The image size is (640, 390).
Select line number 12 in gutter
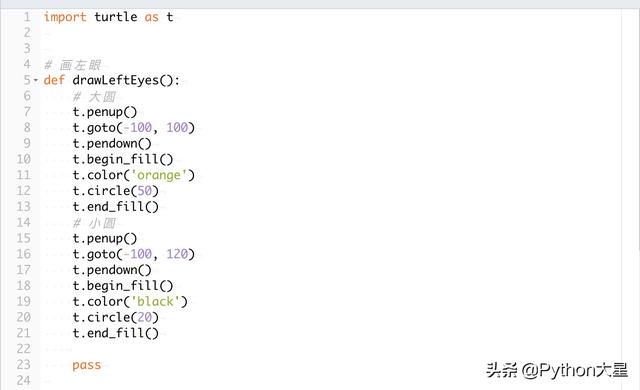tap(24, 191)
